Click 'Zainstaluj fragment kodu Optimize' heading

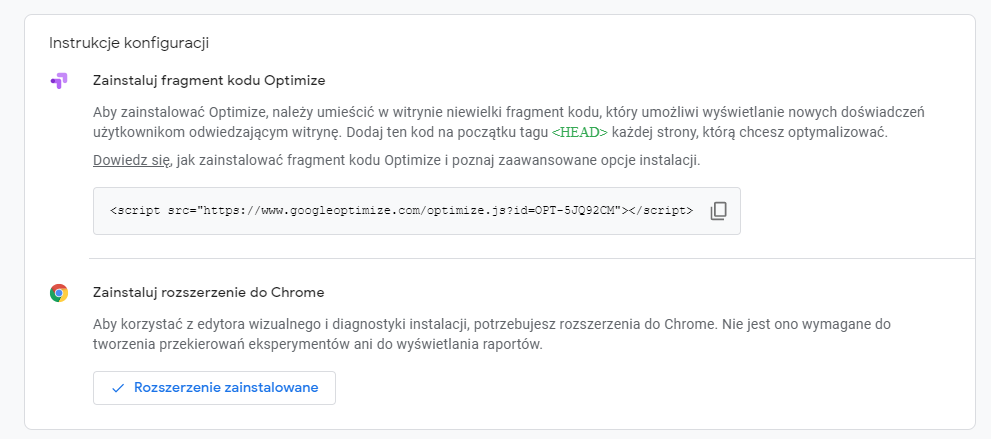click(x=209, y=81)
